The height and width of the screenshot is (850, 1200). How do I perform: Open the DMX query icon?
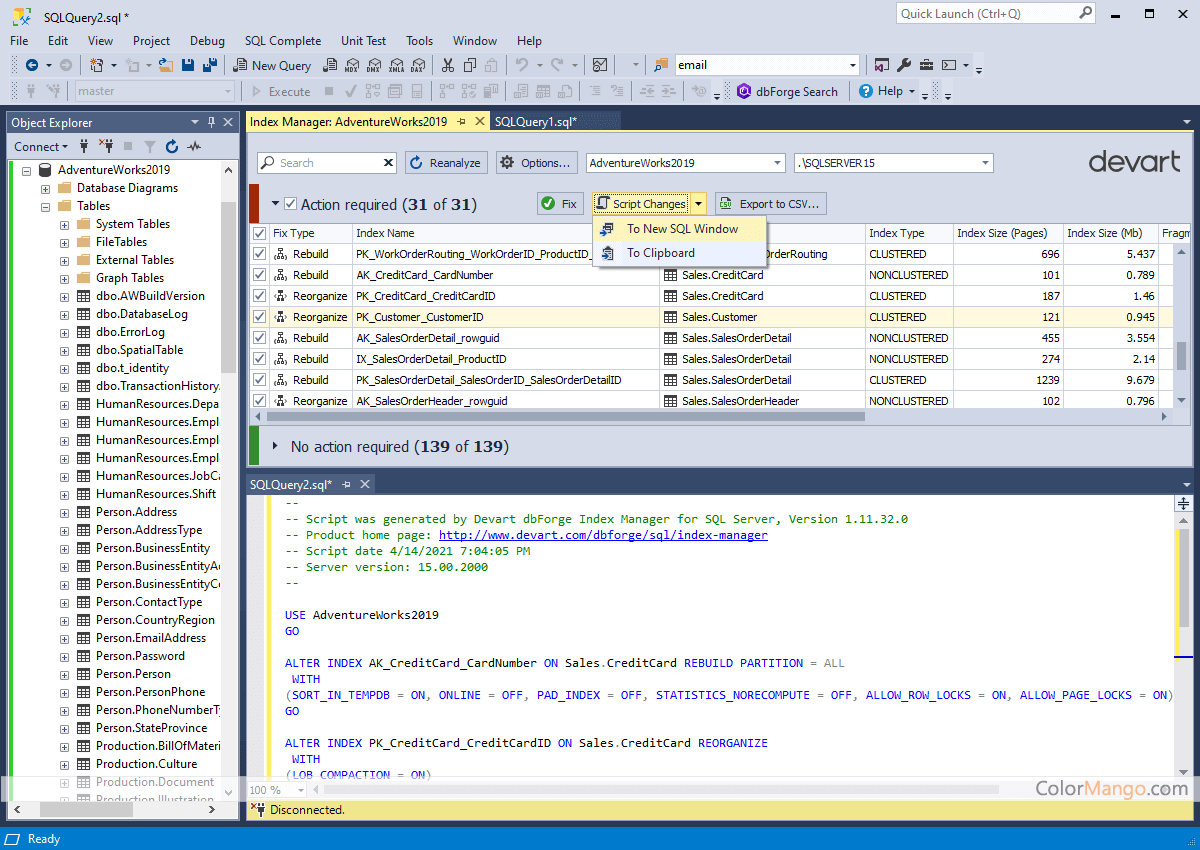click(373, 65)
